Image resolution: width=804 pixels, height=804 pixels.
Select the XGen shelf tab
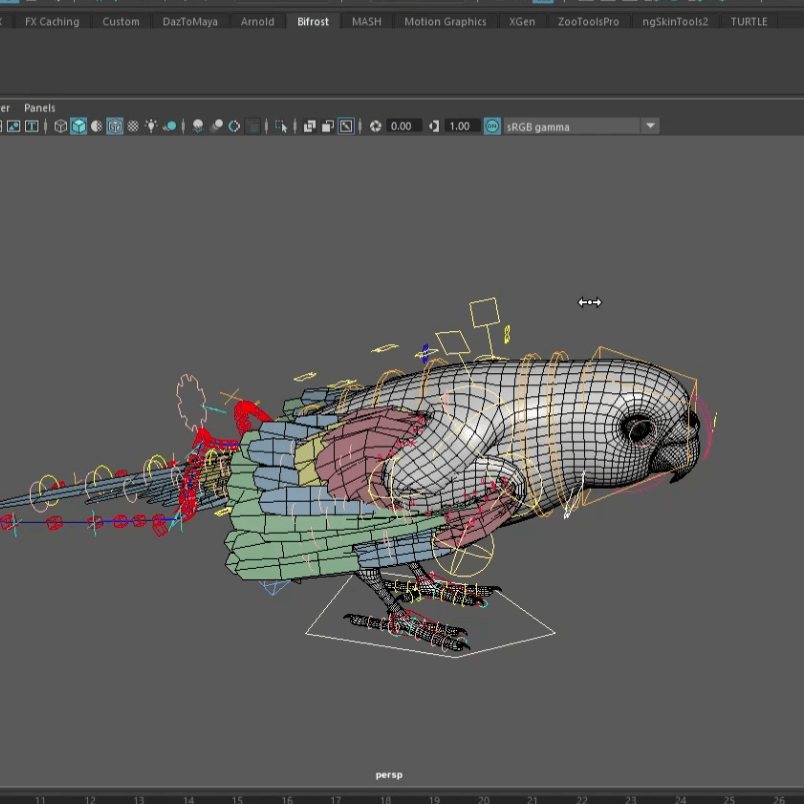tap(521, 21)
